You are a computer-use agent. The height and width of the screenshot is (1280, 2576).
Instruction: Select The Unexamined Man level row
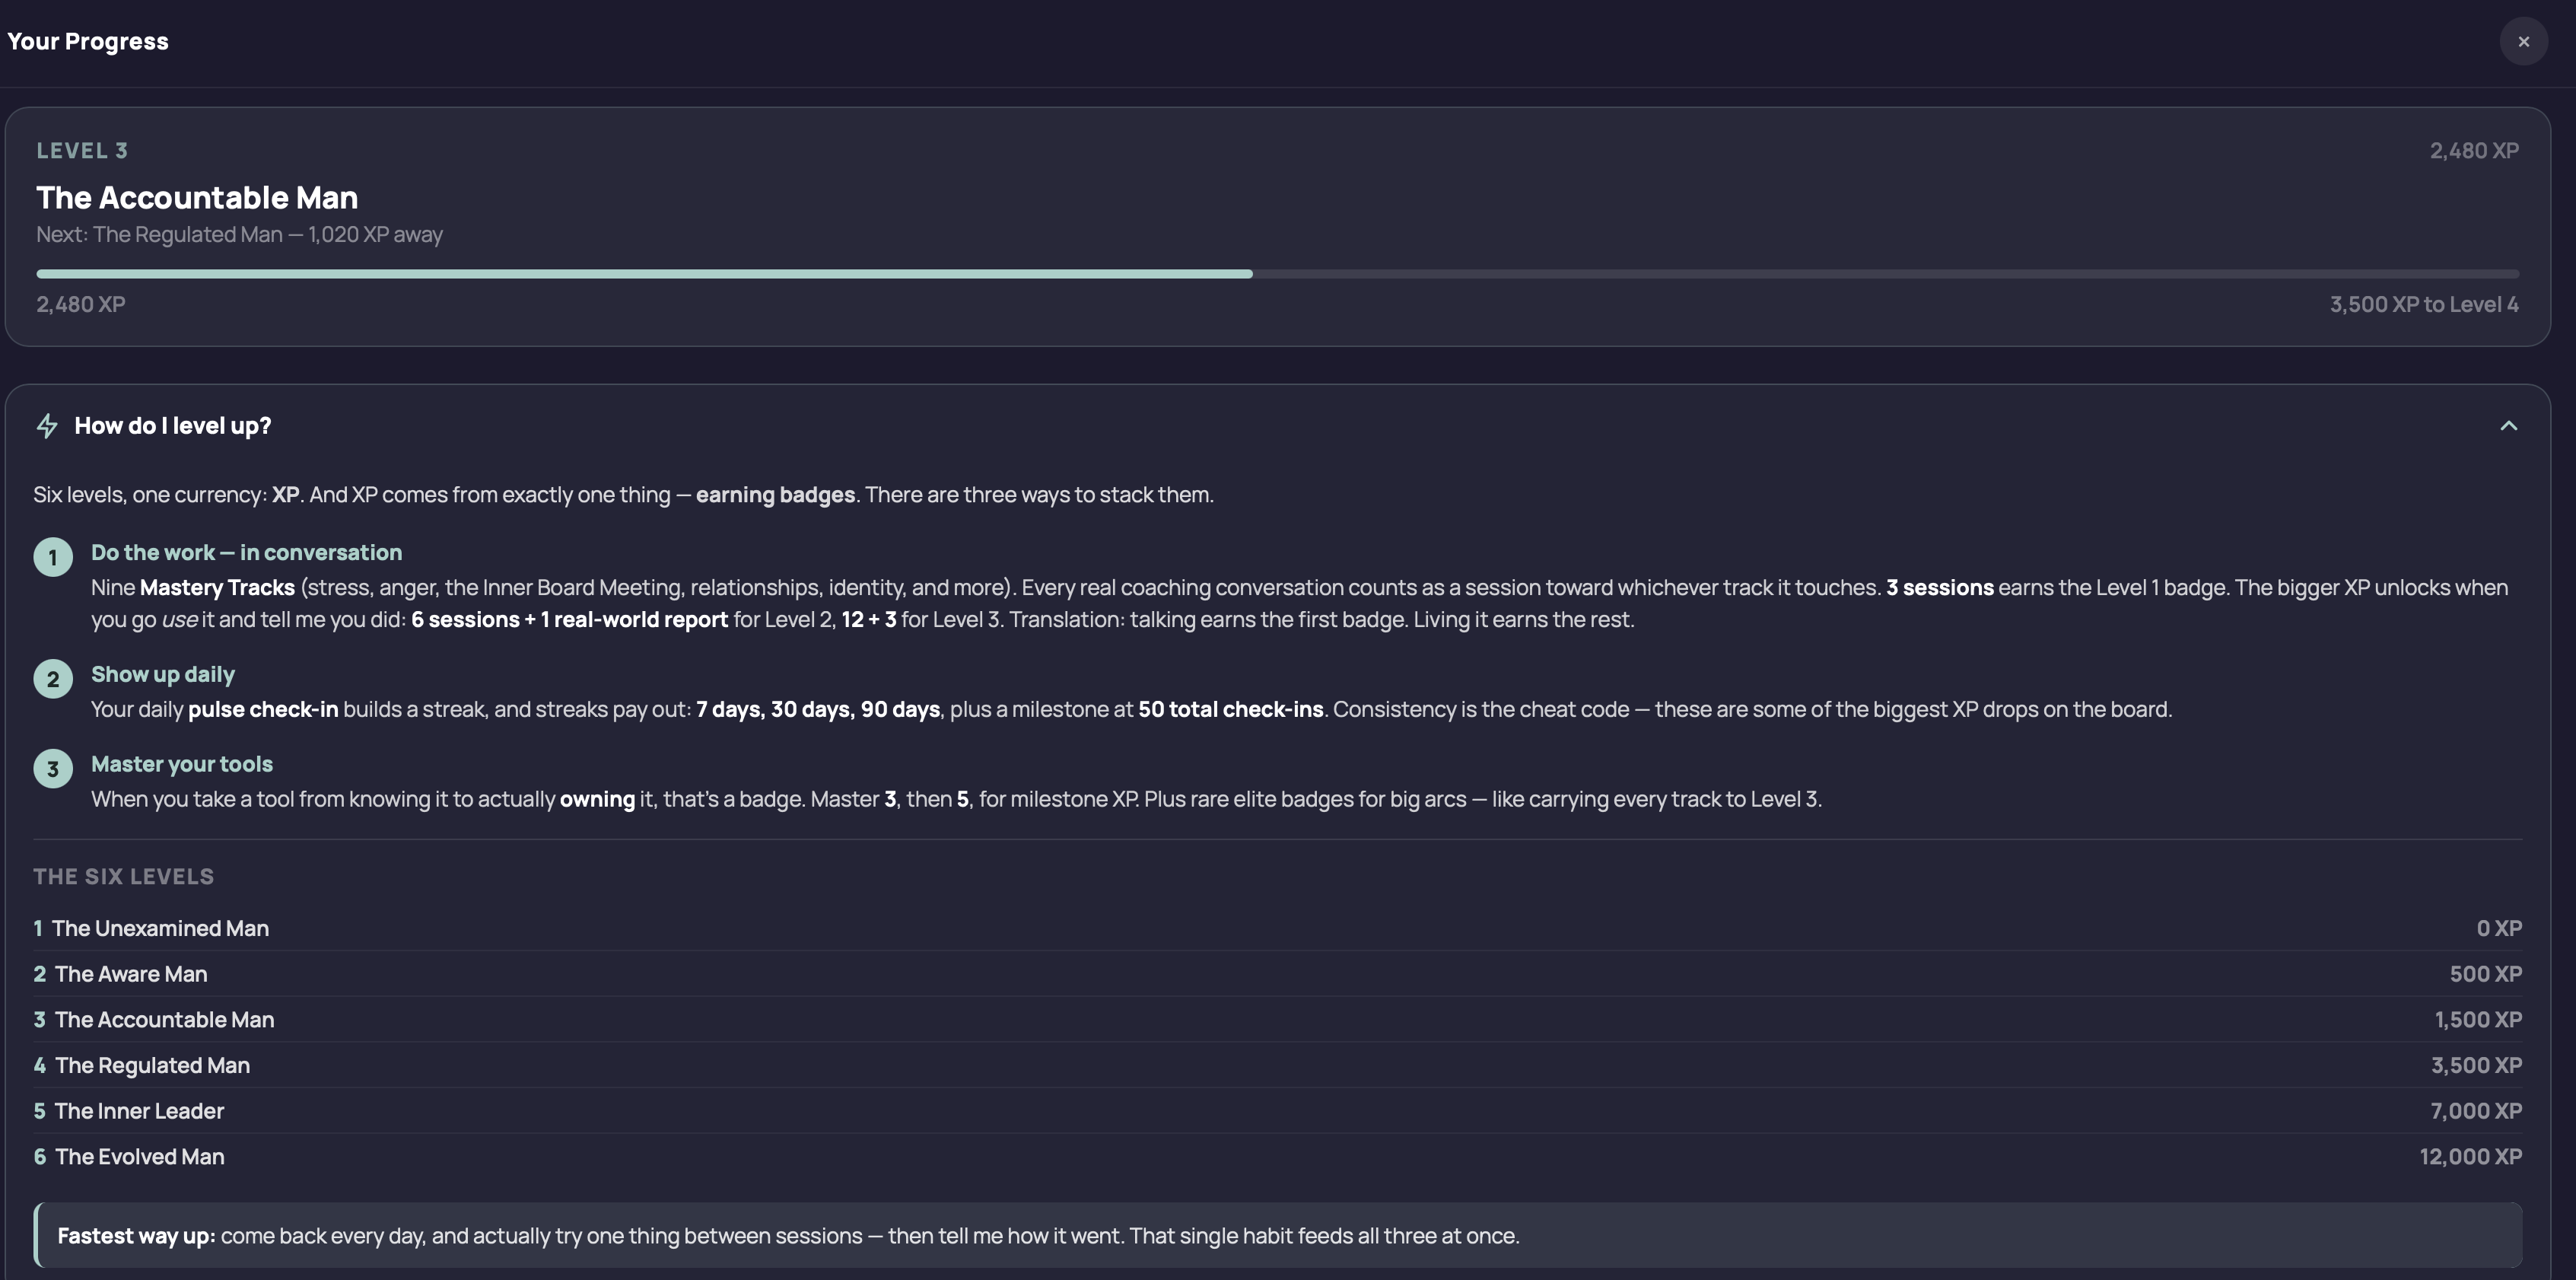point(1277,928)
